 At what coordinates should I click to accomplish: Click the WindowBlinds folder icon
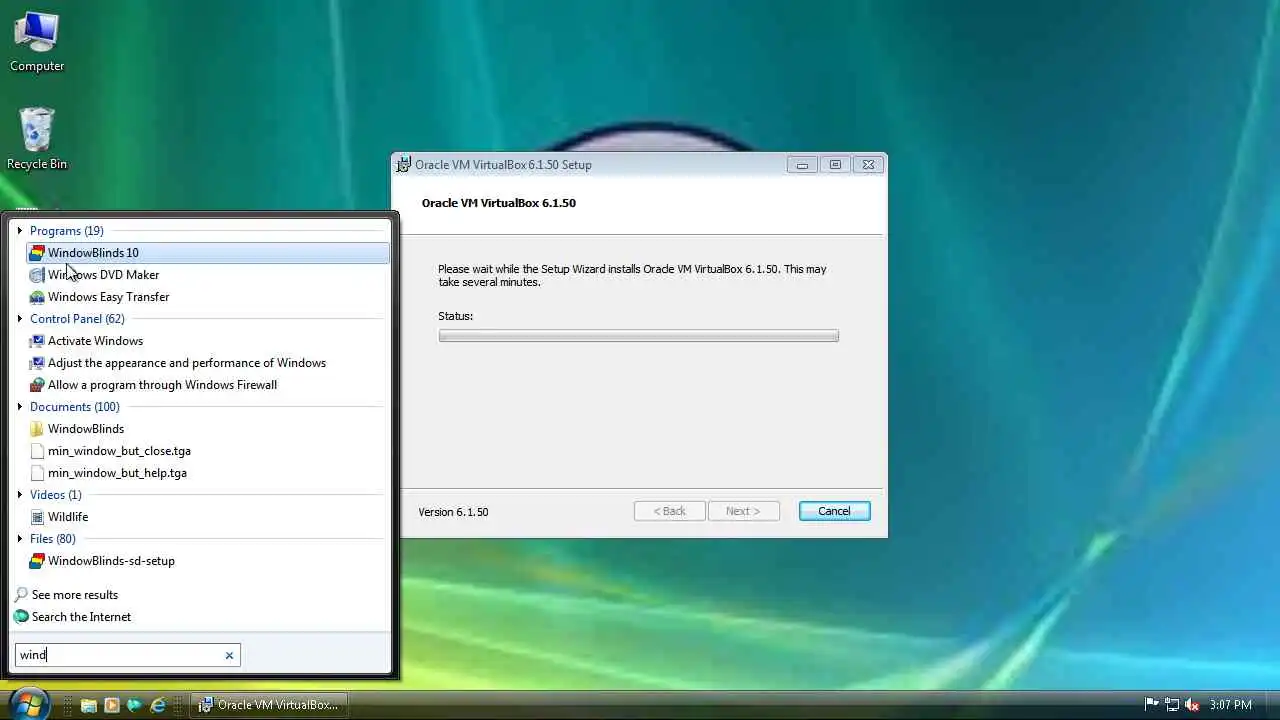(x=37, y=429)
